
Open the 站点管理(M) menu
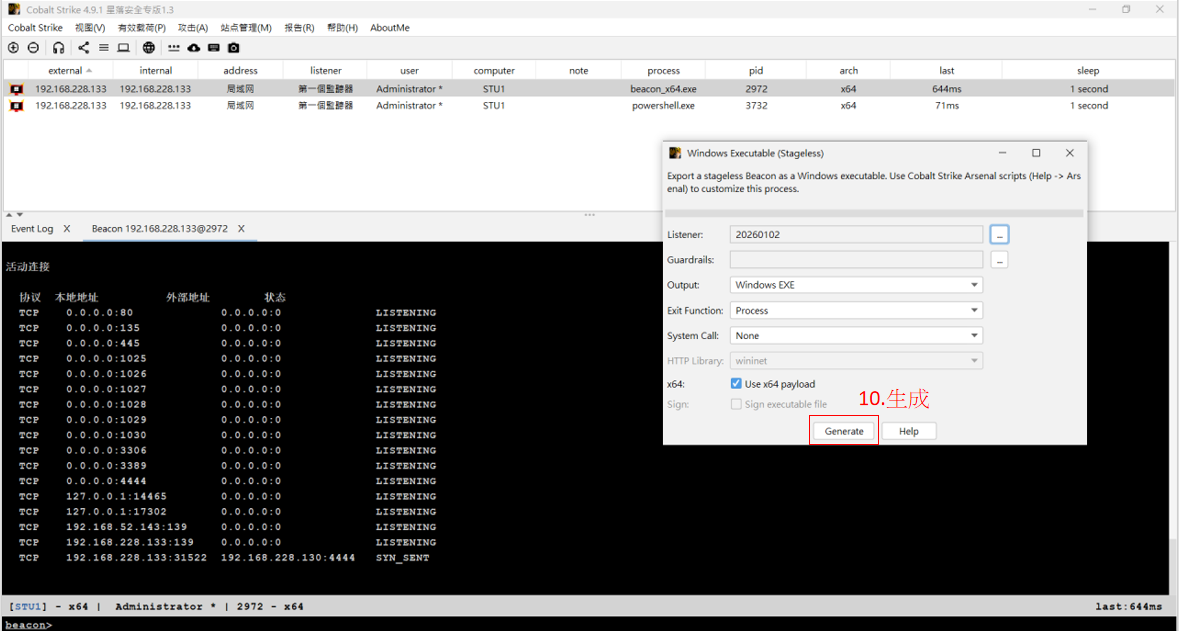pyautogui.click(x=246, y=28)
